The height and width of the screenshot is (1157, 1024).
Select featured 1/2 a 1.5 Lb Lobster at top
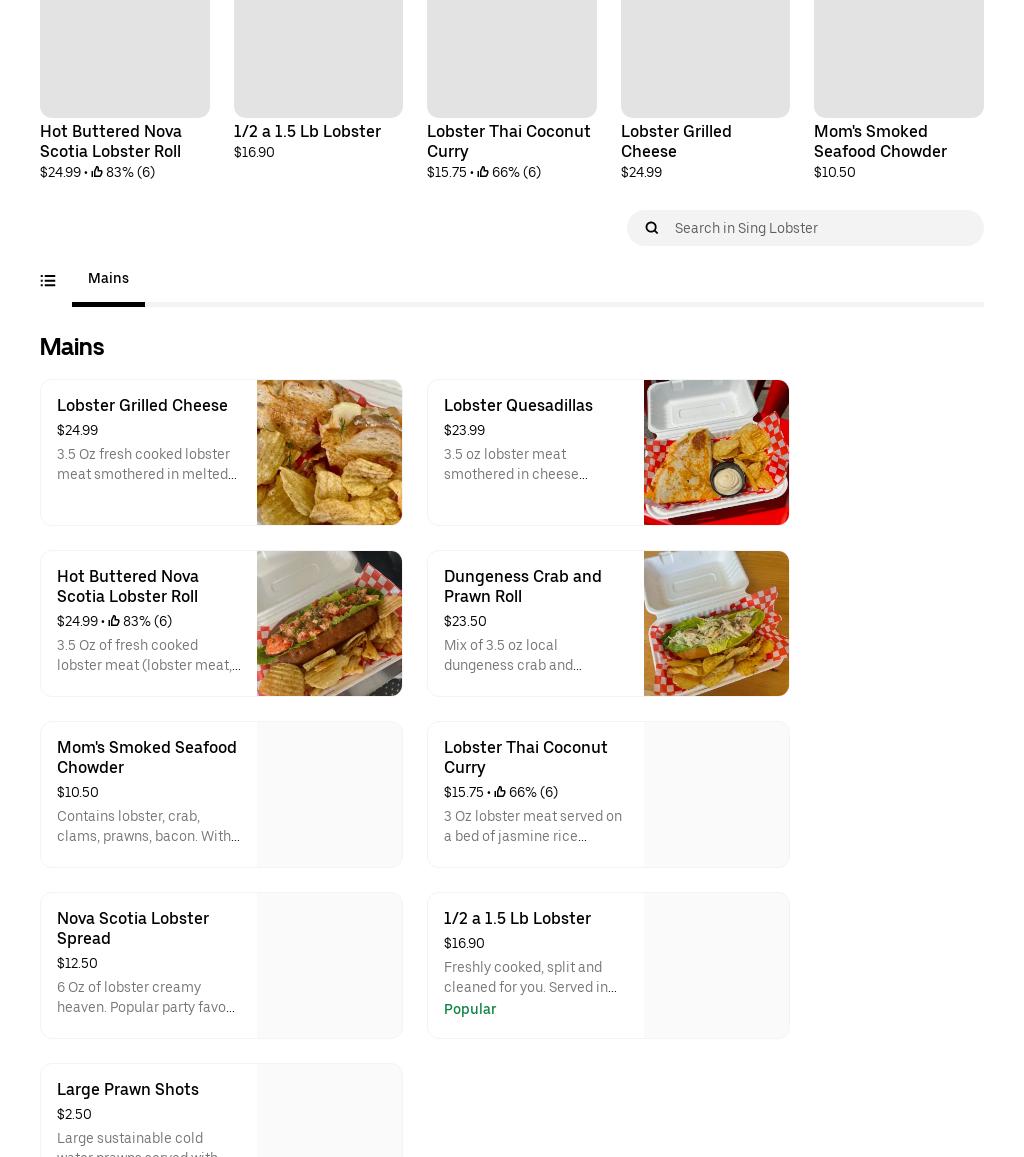pos(307,131)
